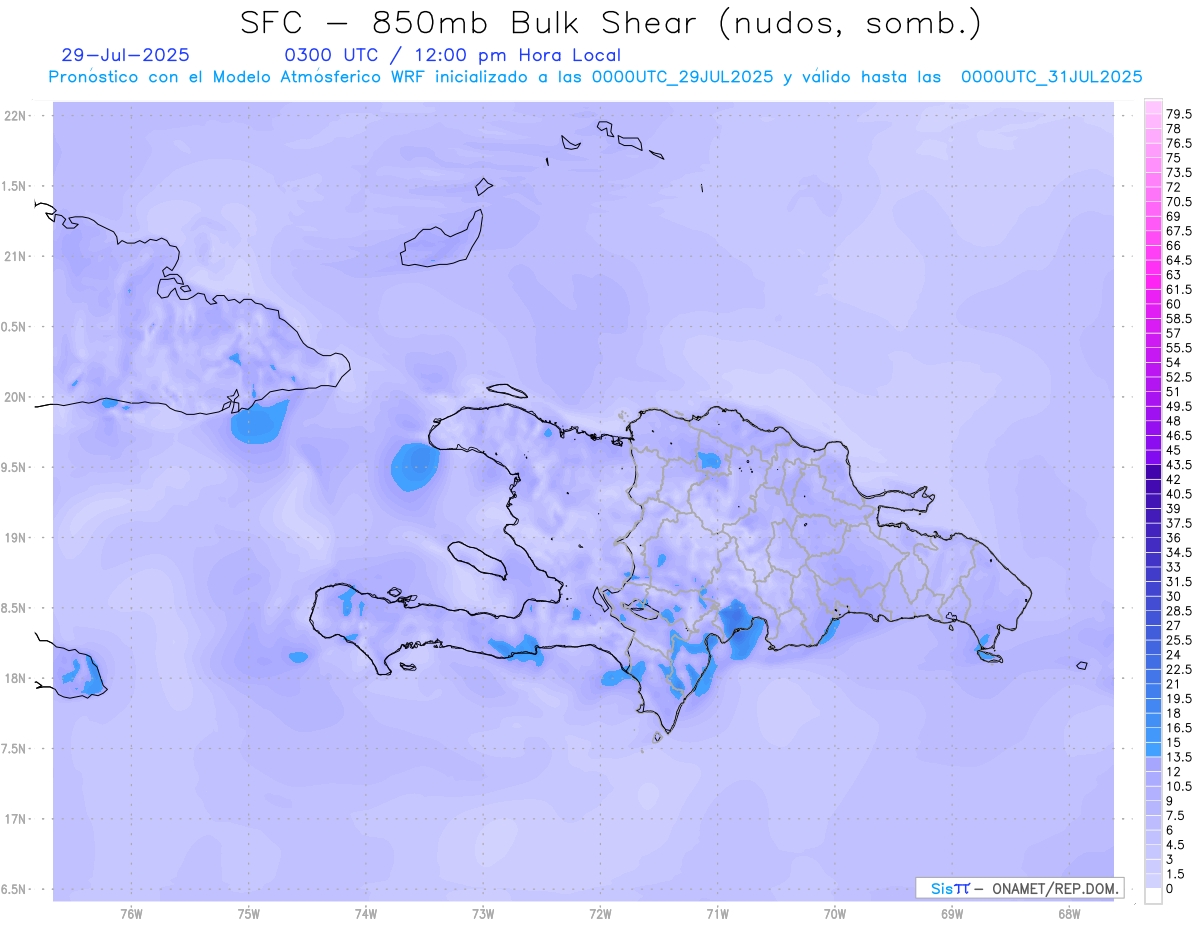Click the "0" colorbar value
1200x927 pixels.
1171,889
